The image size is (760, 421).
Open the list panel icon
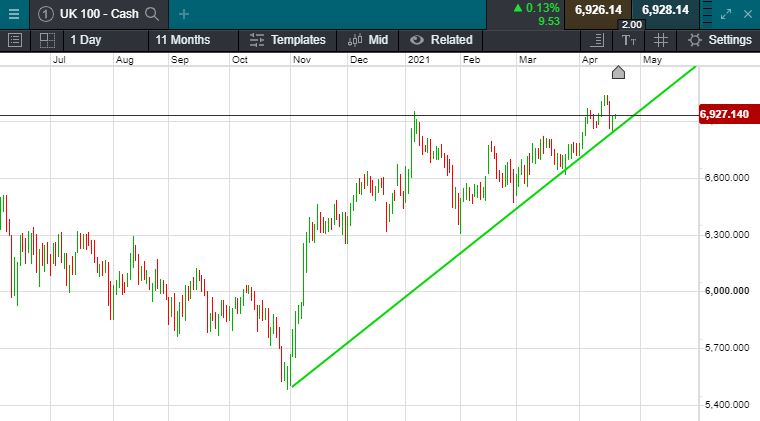point(15,40)
